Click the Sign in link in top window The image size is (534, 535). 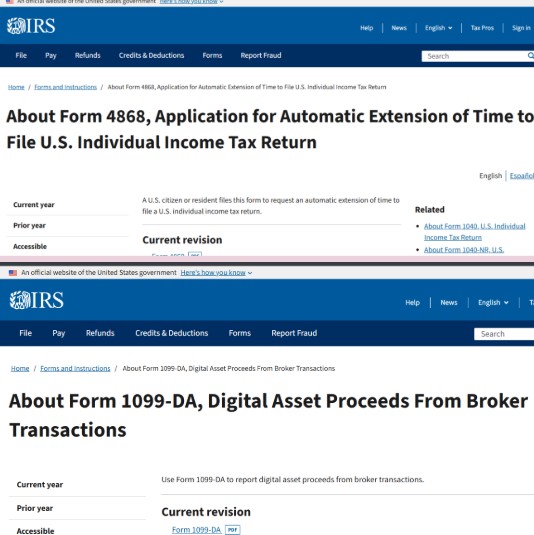[x=521, y=28]
